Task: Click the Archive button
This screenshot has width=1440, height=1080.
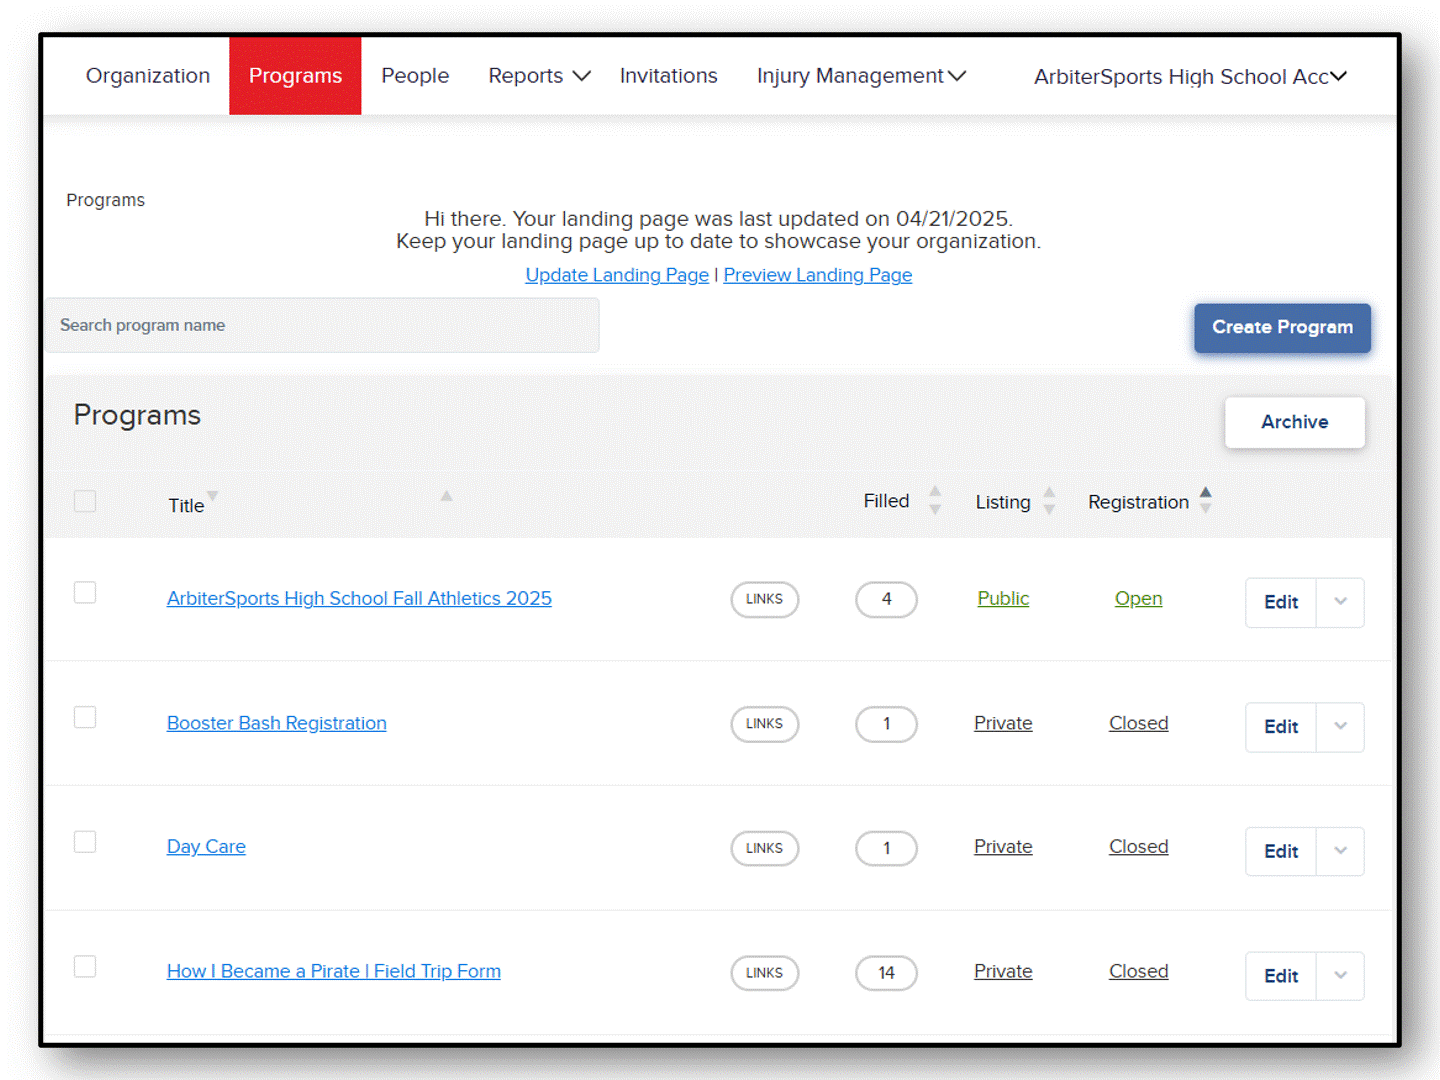Action: click(x=1295, y=422)
